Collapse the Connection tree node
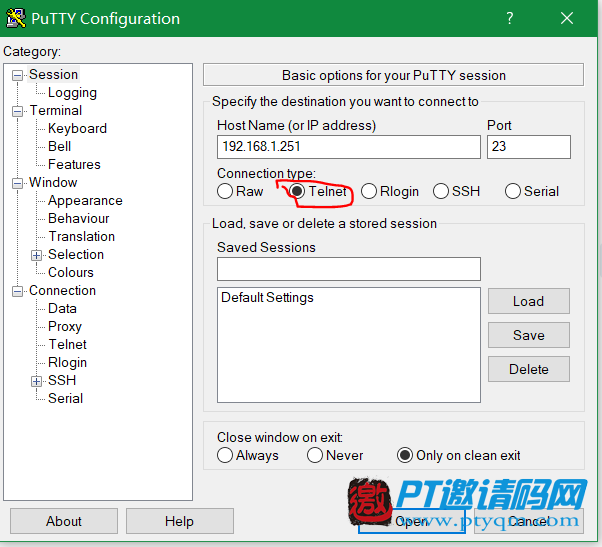602x547 pixels. 17,291
